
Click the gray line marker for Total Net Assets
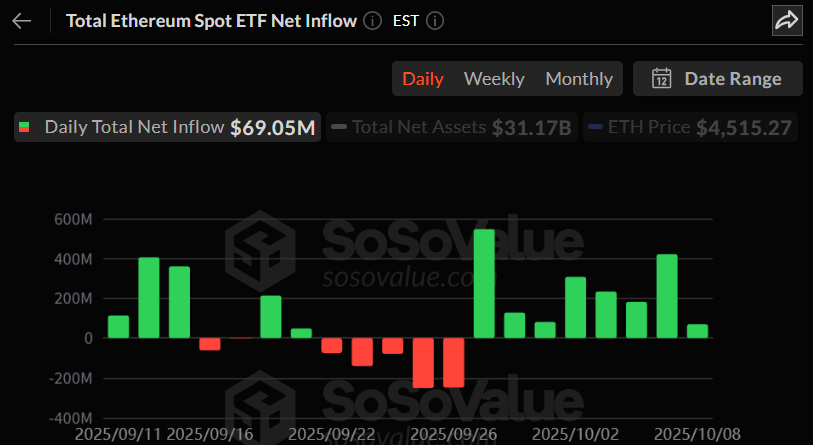point(338,127)
